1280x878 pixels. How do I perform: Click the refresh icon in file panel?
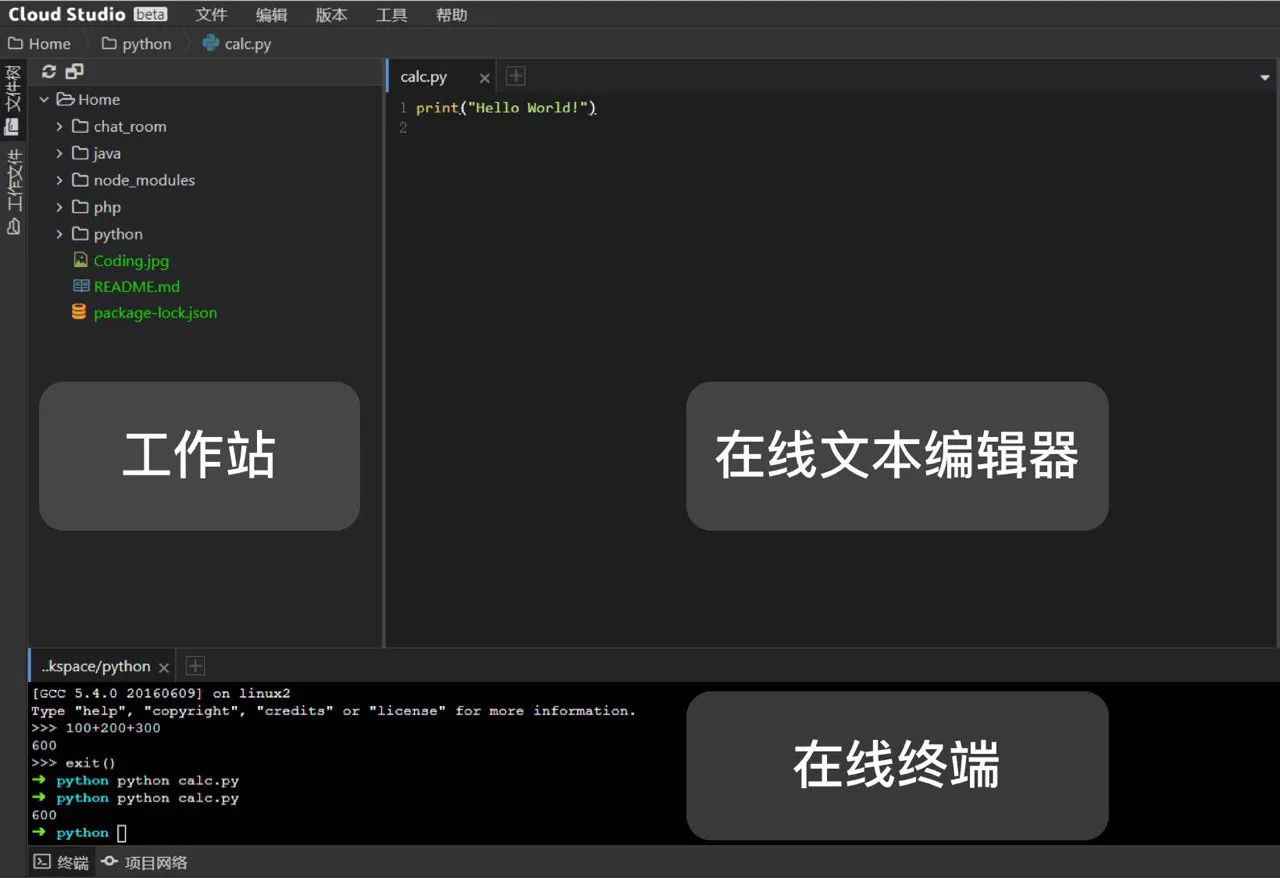click(x=49, y=72)
